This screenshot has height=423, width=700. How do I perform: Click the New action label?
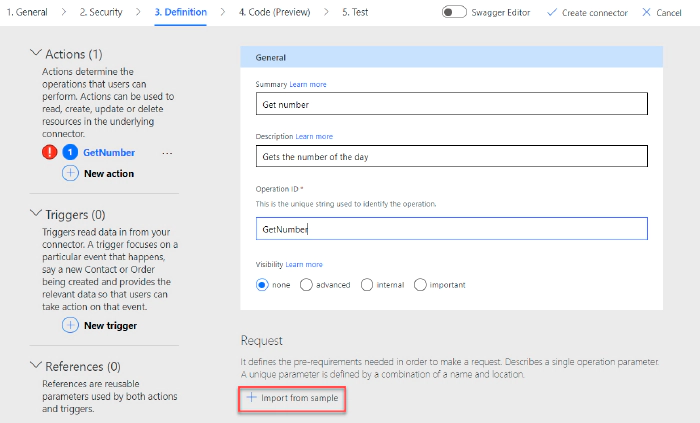coord(109,174)
